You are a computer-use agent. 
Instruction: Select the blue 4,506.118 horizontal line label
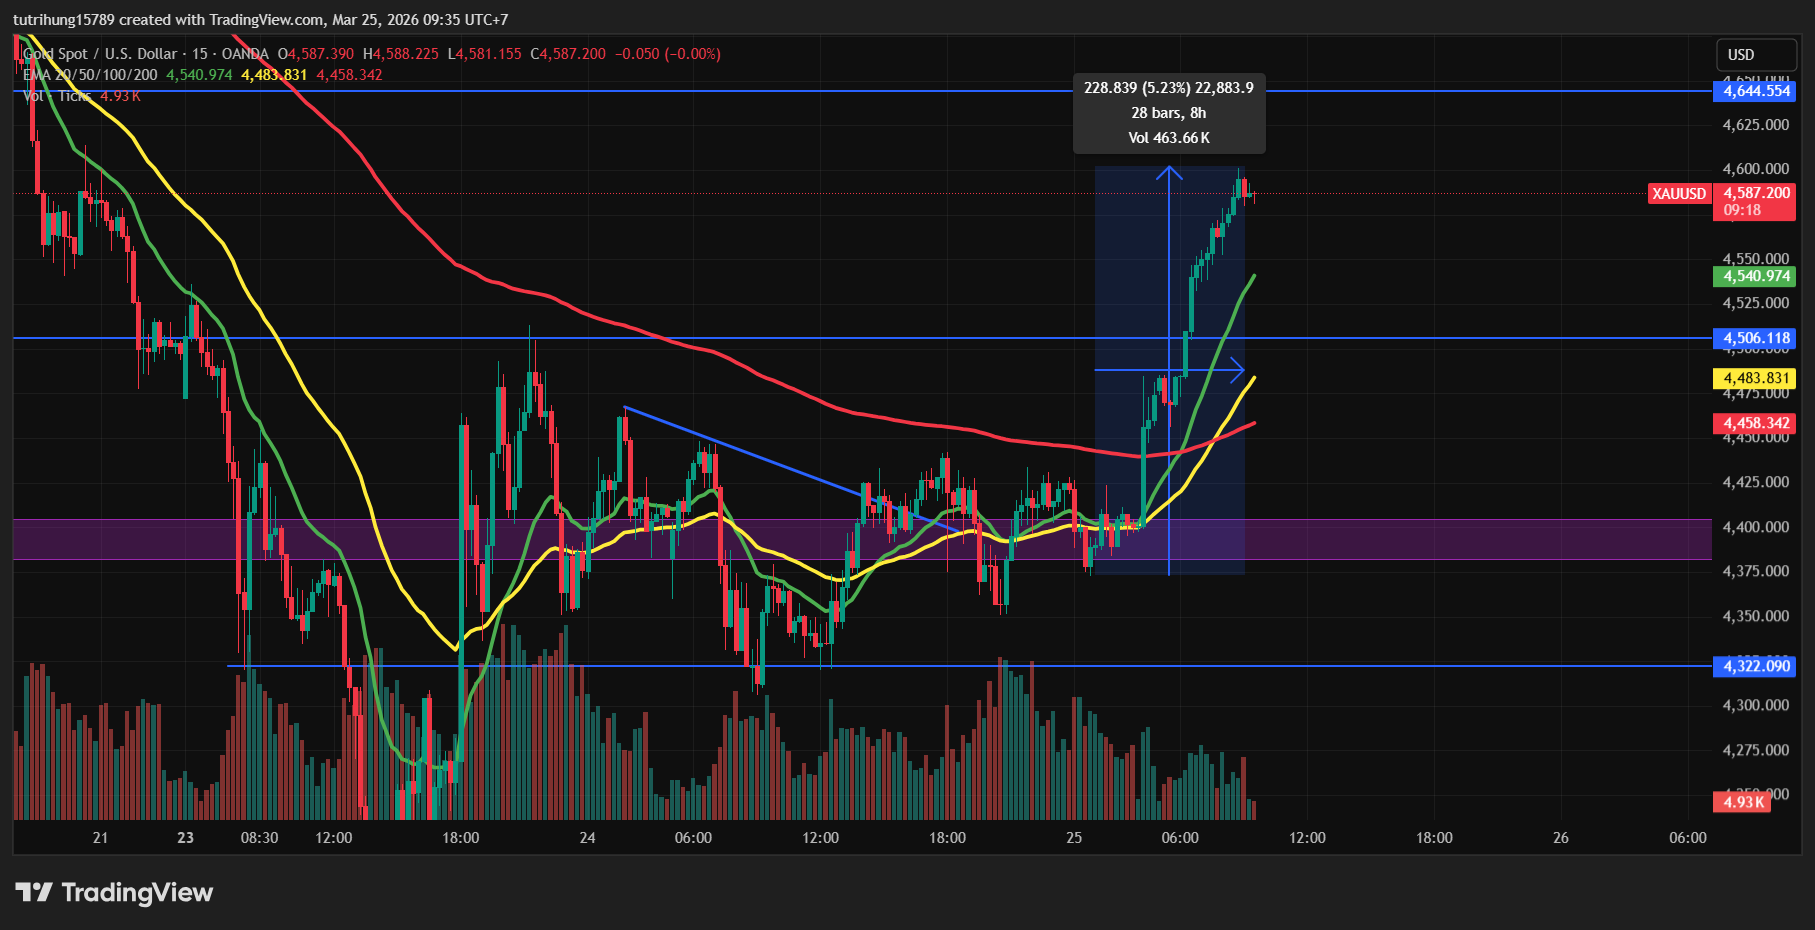1755,339
